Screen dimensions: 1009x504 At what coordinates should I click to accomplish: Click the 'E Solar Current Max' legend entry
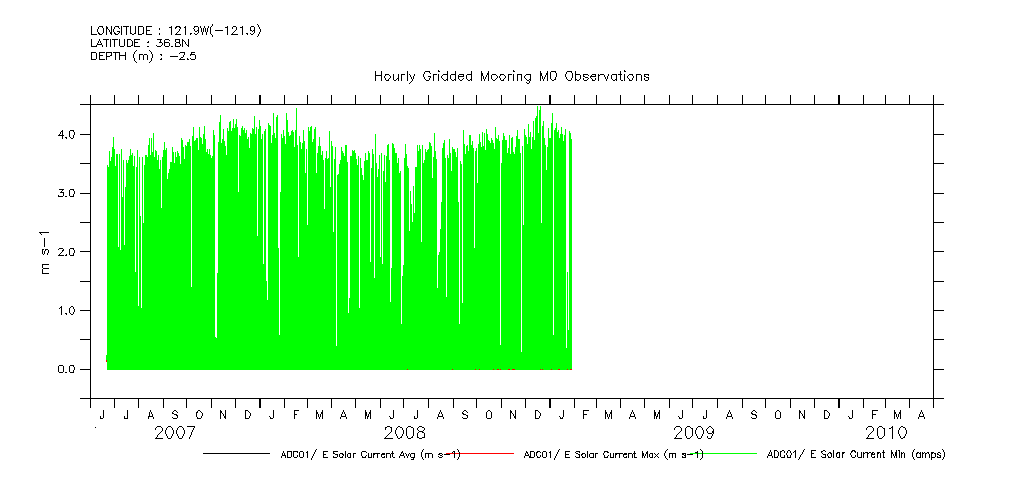point(613,454)
